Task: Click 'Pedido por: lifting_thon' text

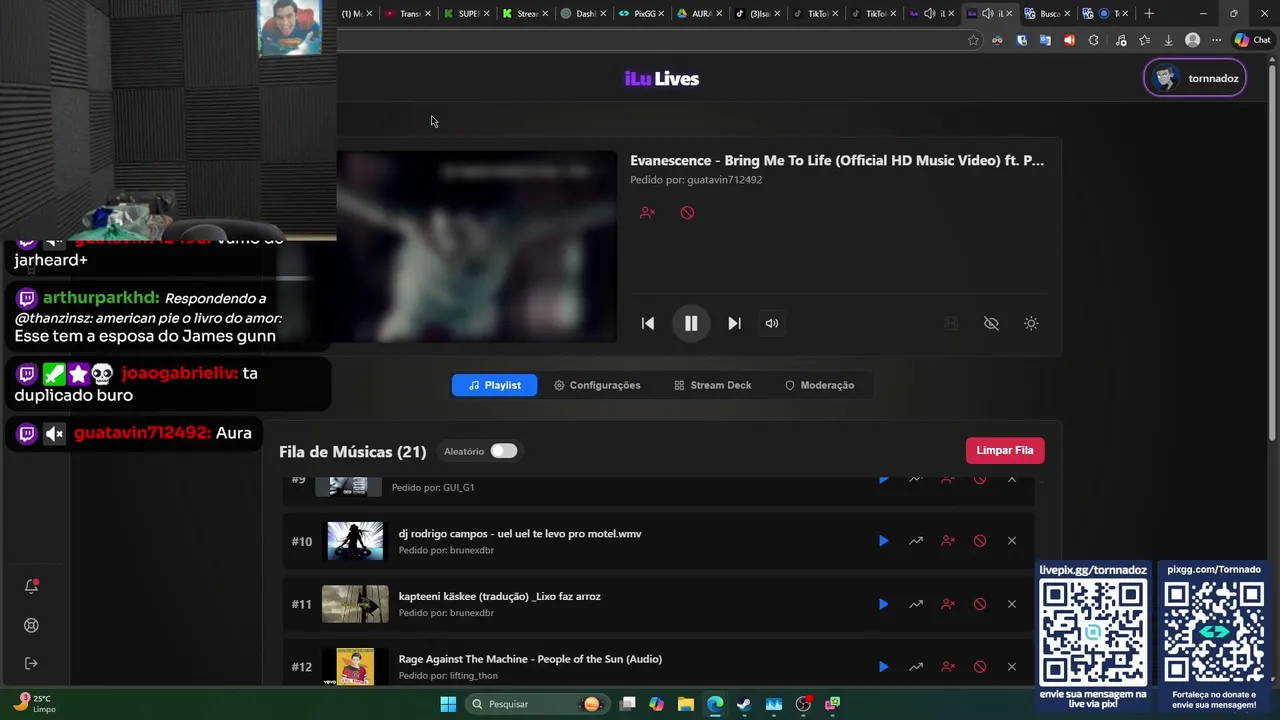Action: pyautogui.click(x=448, y=676)
